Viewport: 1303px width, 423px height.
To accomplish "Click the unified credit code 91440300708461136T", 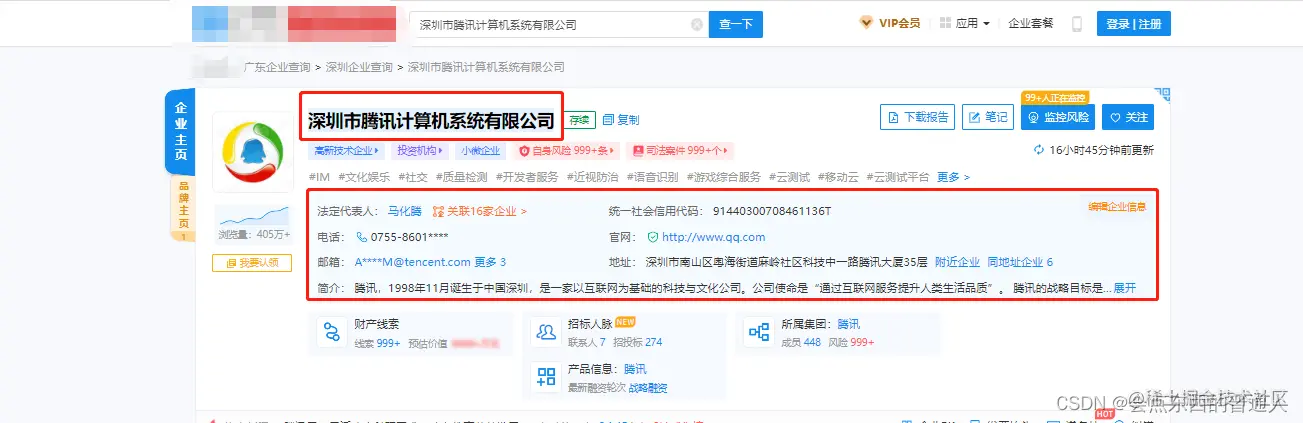I will coord(772,211).
